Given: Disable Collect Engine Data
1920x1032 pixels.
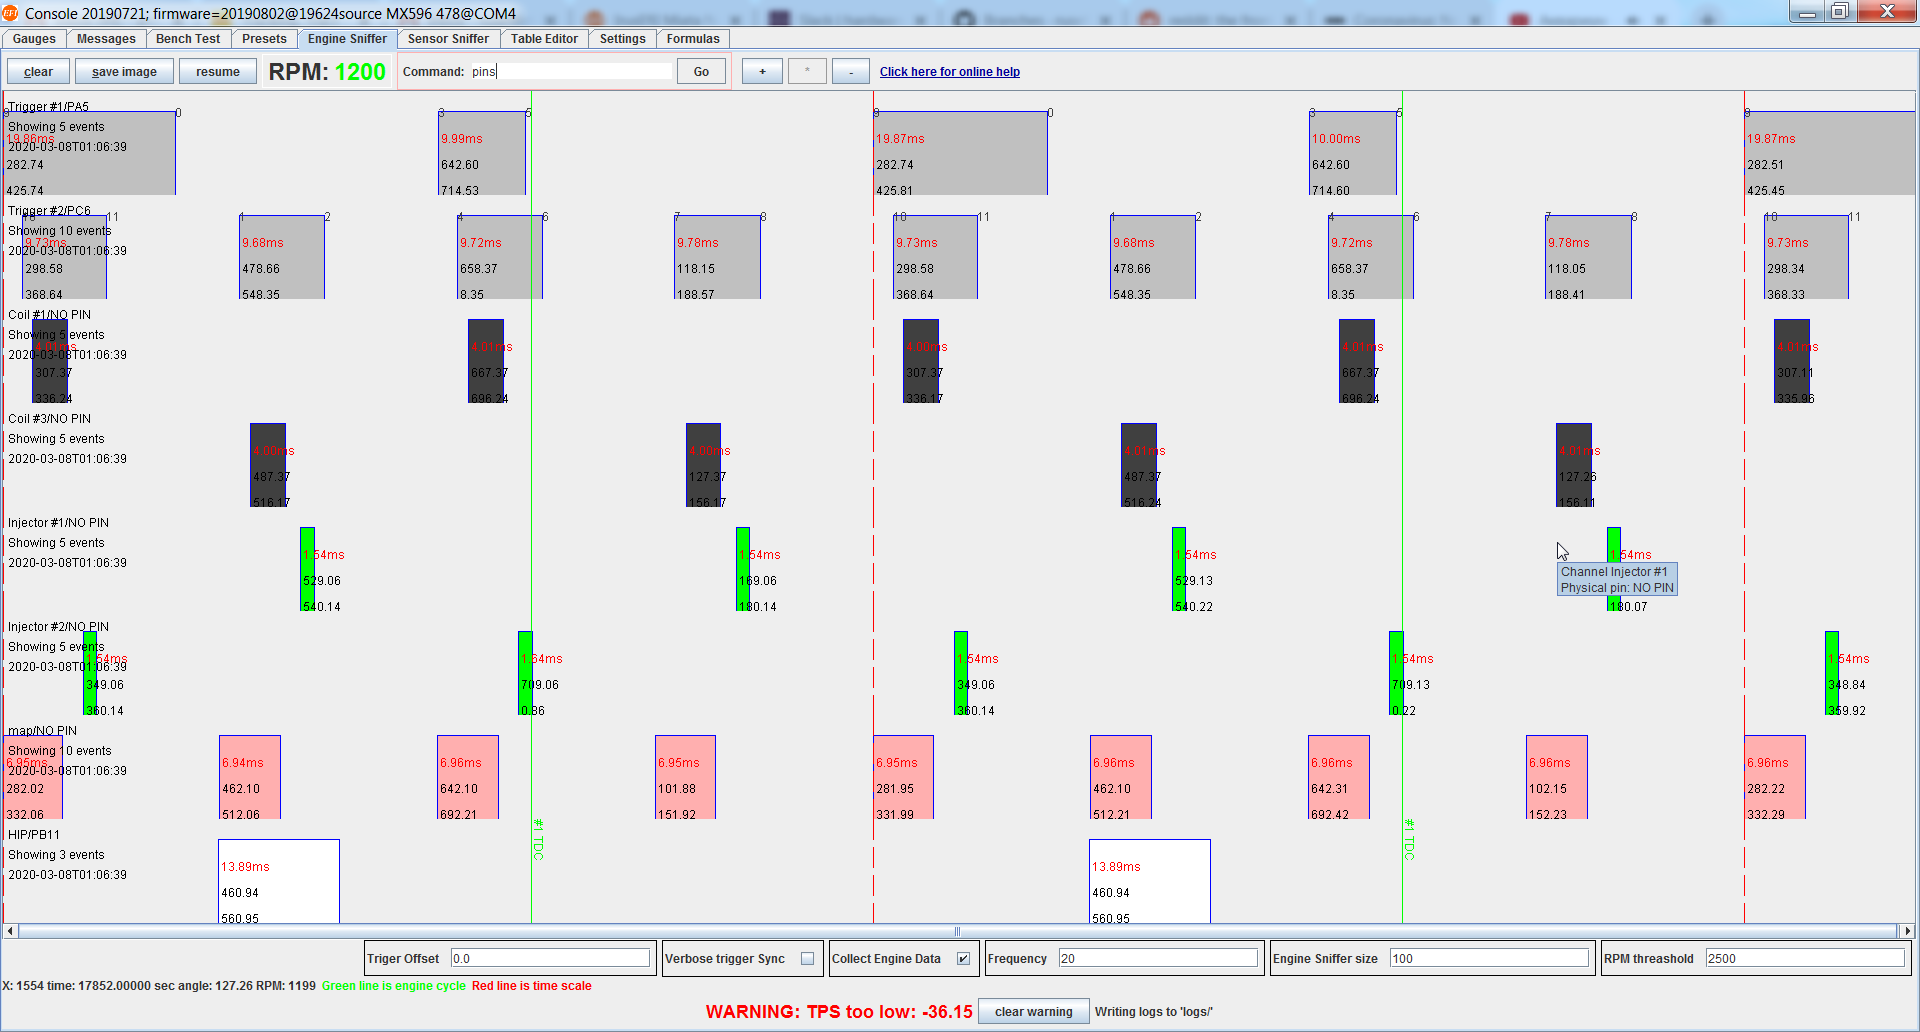Looking at the screenshot, I should coord(963,958).
